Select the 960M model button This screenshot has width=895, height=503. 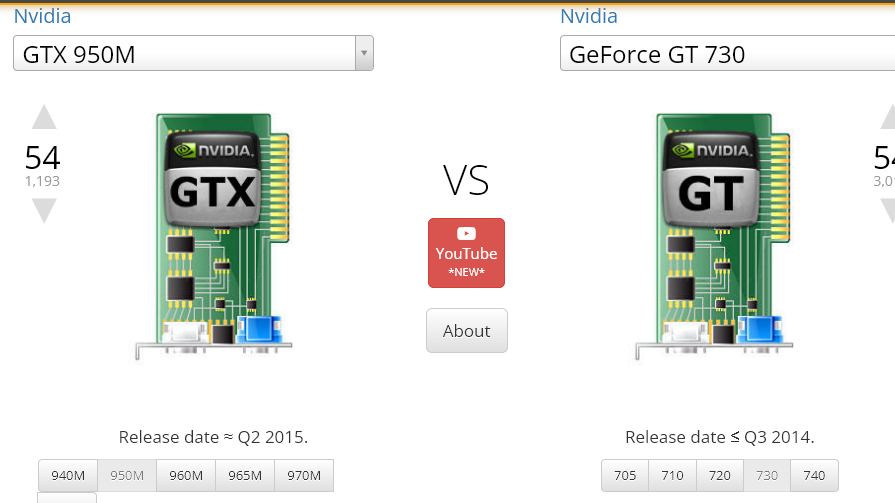[186, 476]
